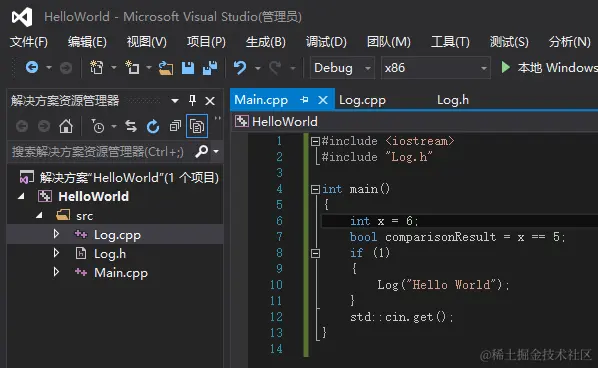This screenshot has width=598, height=368.
Task: Undo the last edit
Action: click(x=240, y=68)
